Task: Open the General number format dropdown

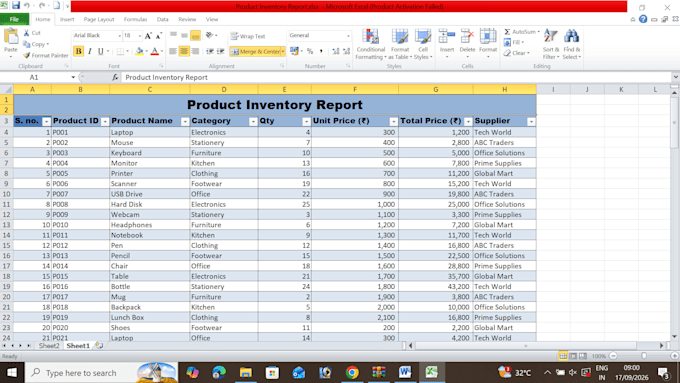Action: [x=348, y=36]
